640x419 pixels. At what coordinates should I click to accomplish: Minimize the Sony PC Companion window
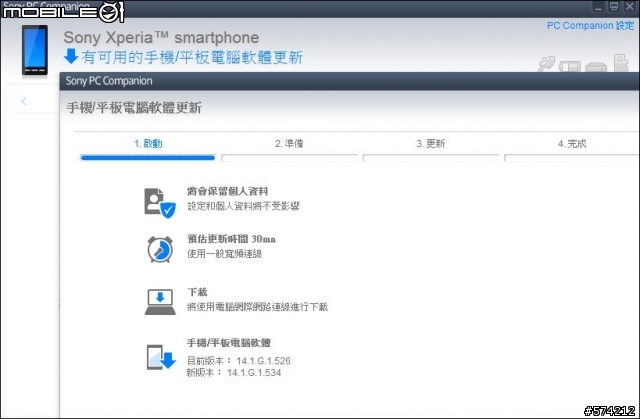[599, 7]
